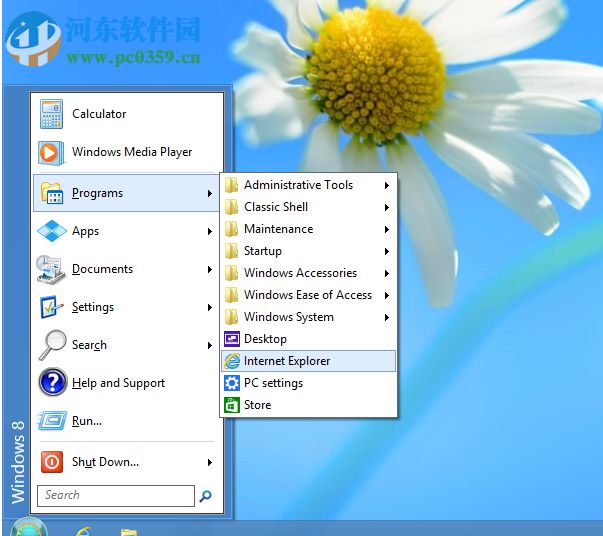Click the Windows Ease of Access label

click(x=308, y=295)
